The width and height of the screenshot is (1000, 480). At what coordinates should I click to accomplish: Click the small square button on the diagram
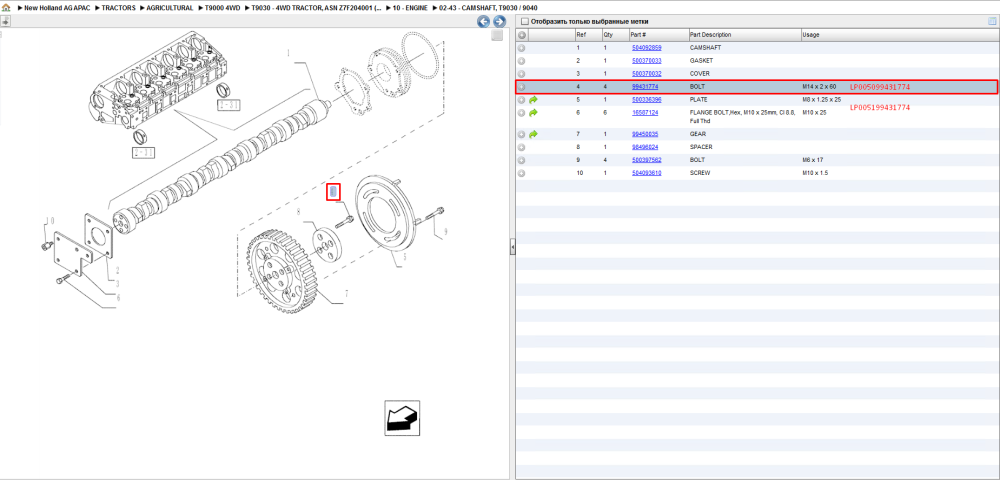click(x=497, y=36)
